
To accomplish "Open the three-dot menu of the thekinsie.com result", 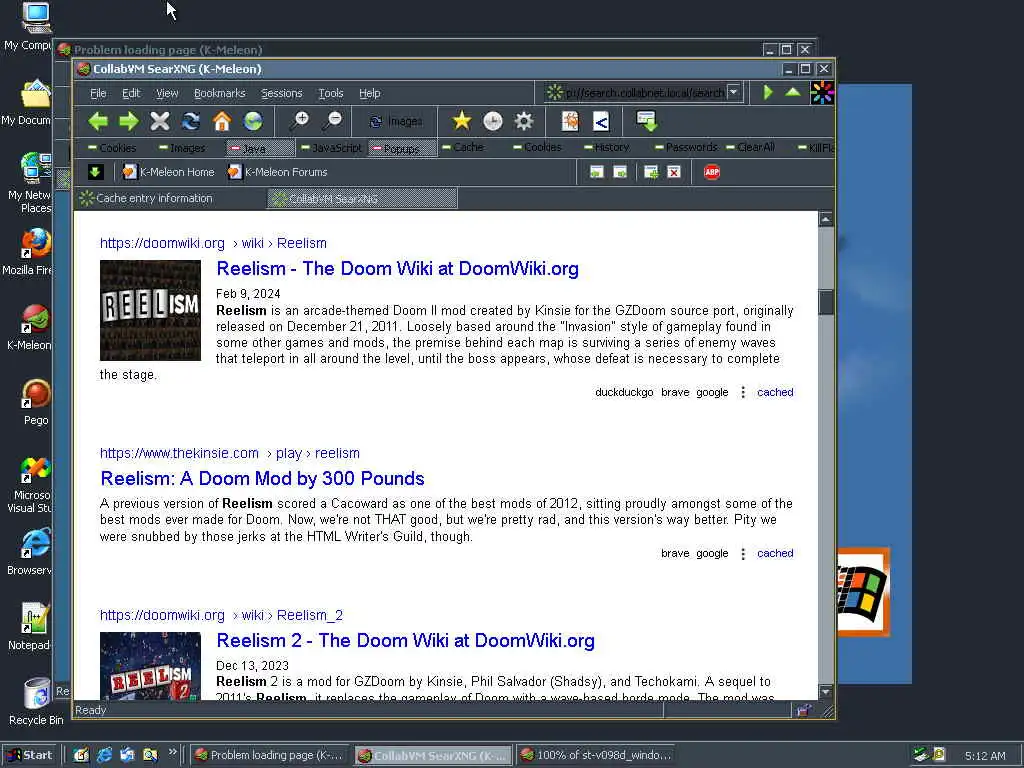I will click(743, 553).
